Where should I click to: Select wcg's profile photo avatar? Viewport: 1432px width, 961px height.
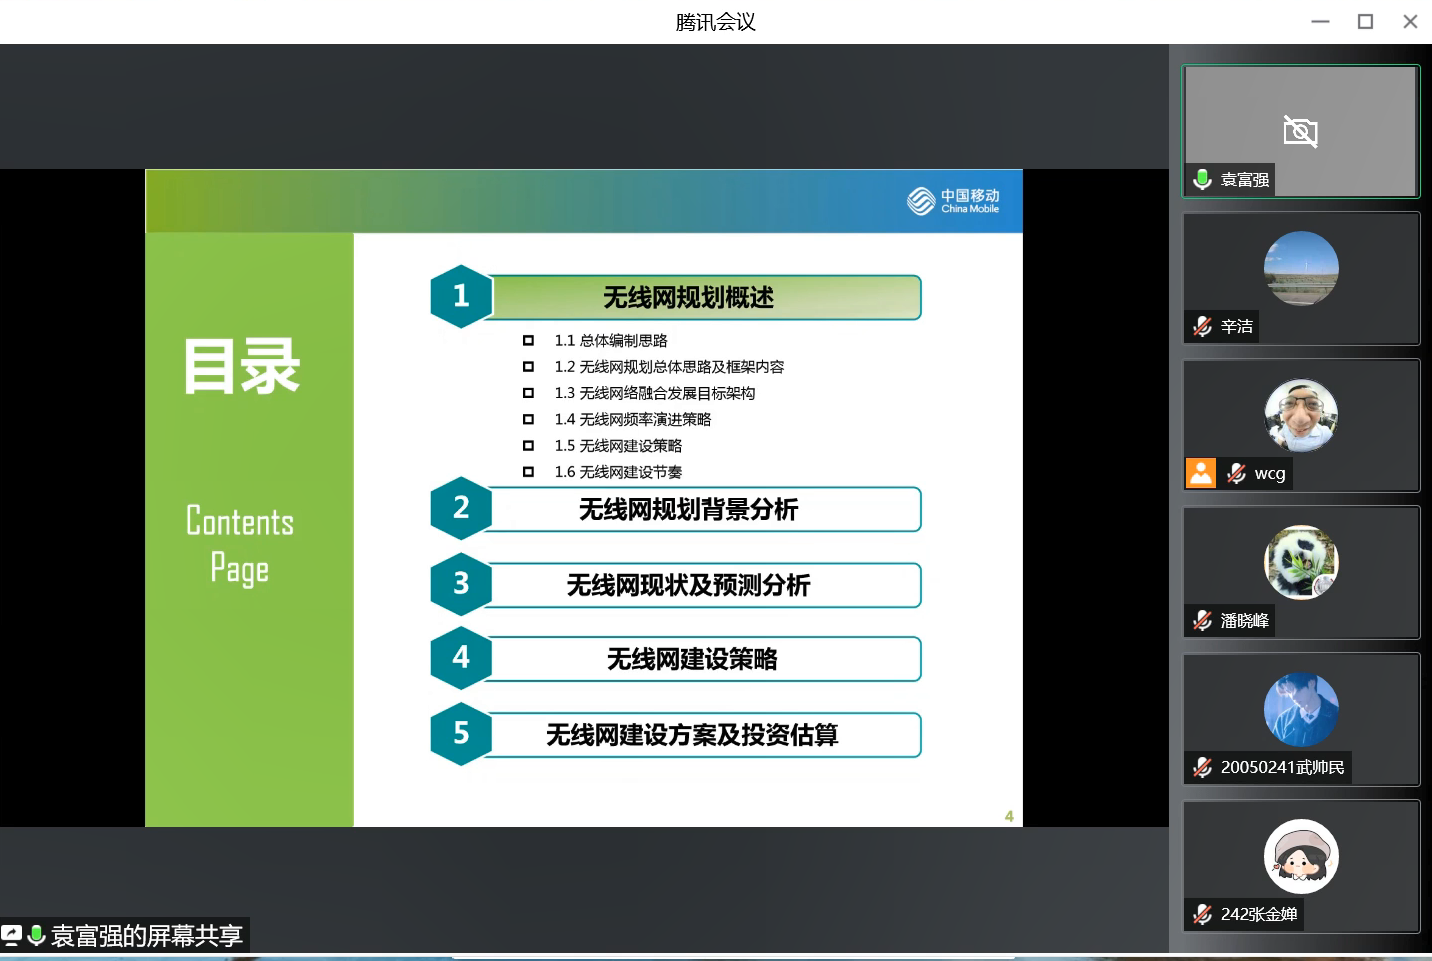point(1300,415)
